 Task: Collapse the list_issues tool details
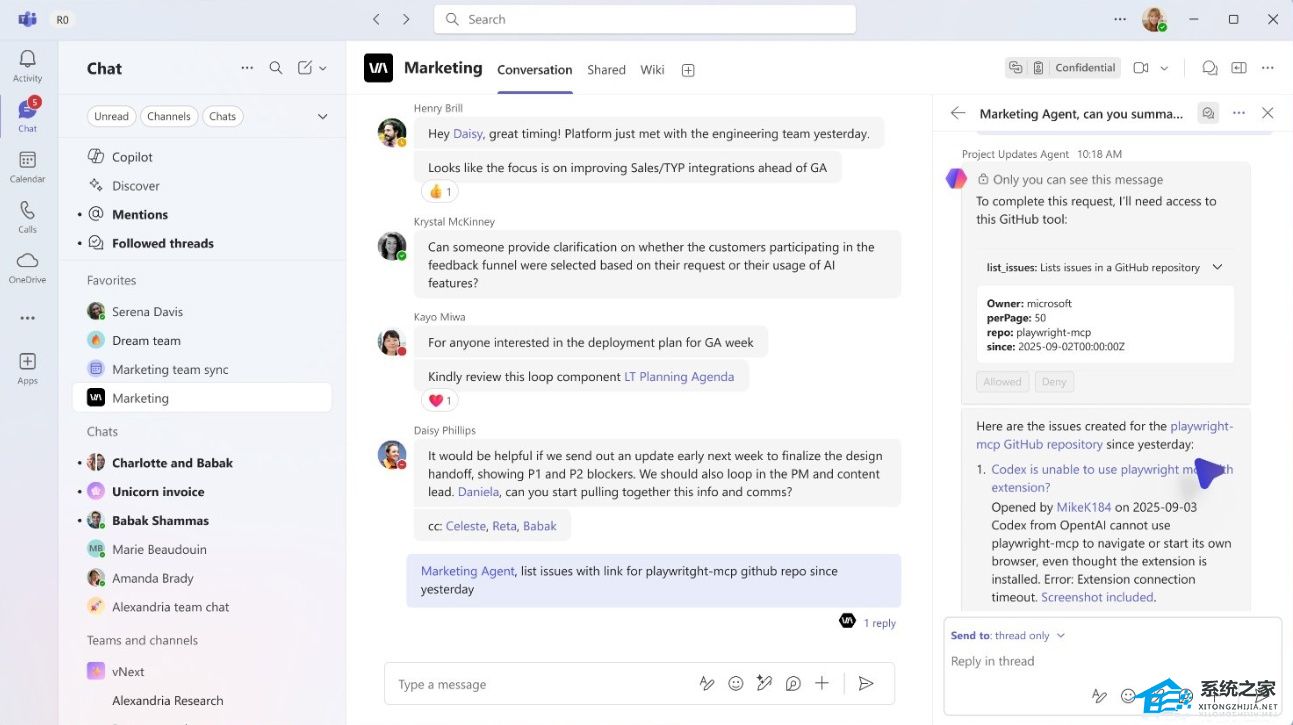tap(1217, 267)
